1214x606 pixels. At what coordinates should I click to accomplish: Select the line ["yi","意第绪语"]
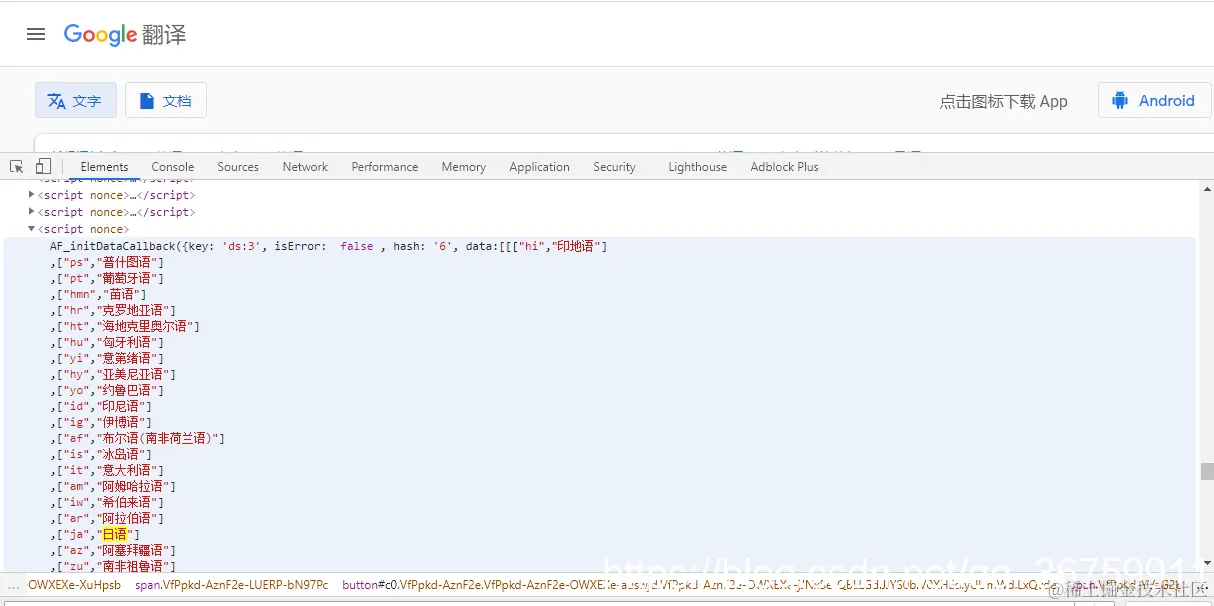click(107, 358)
